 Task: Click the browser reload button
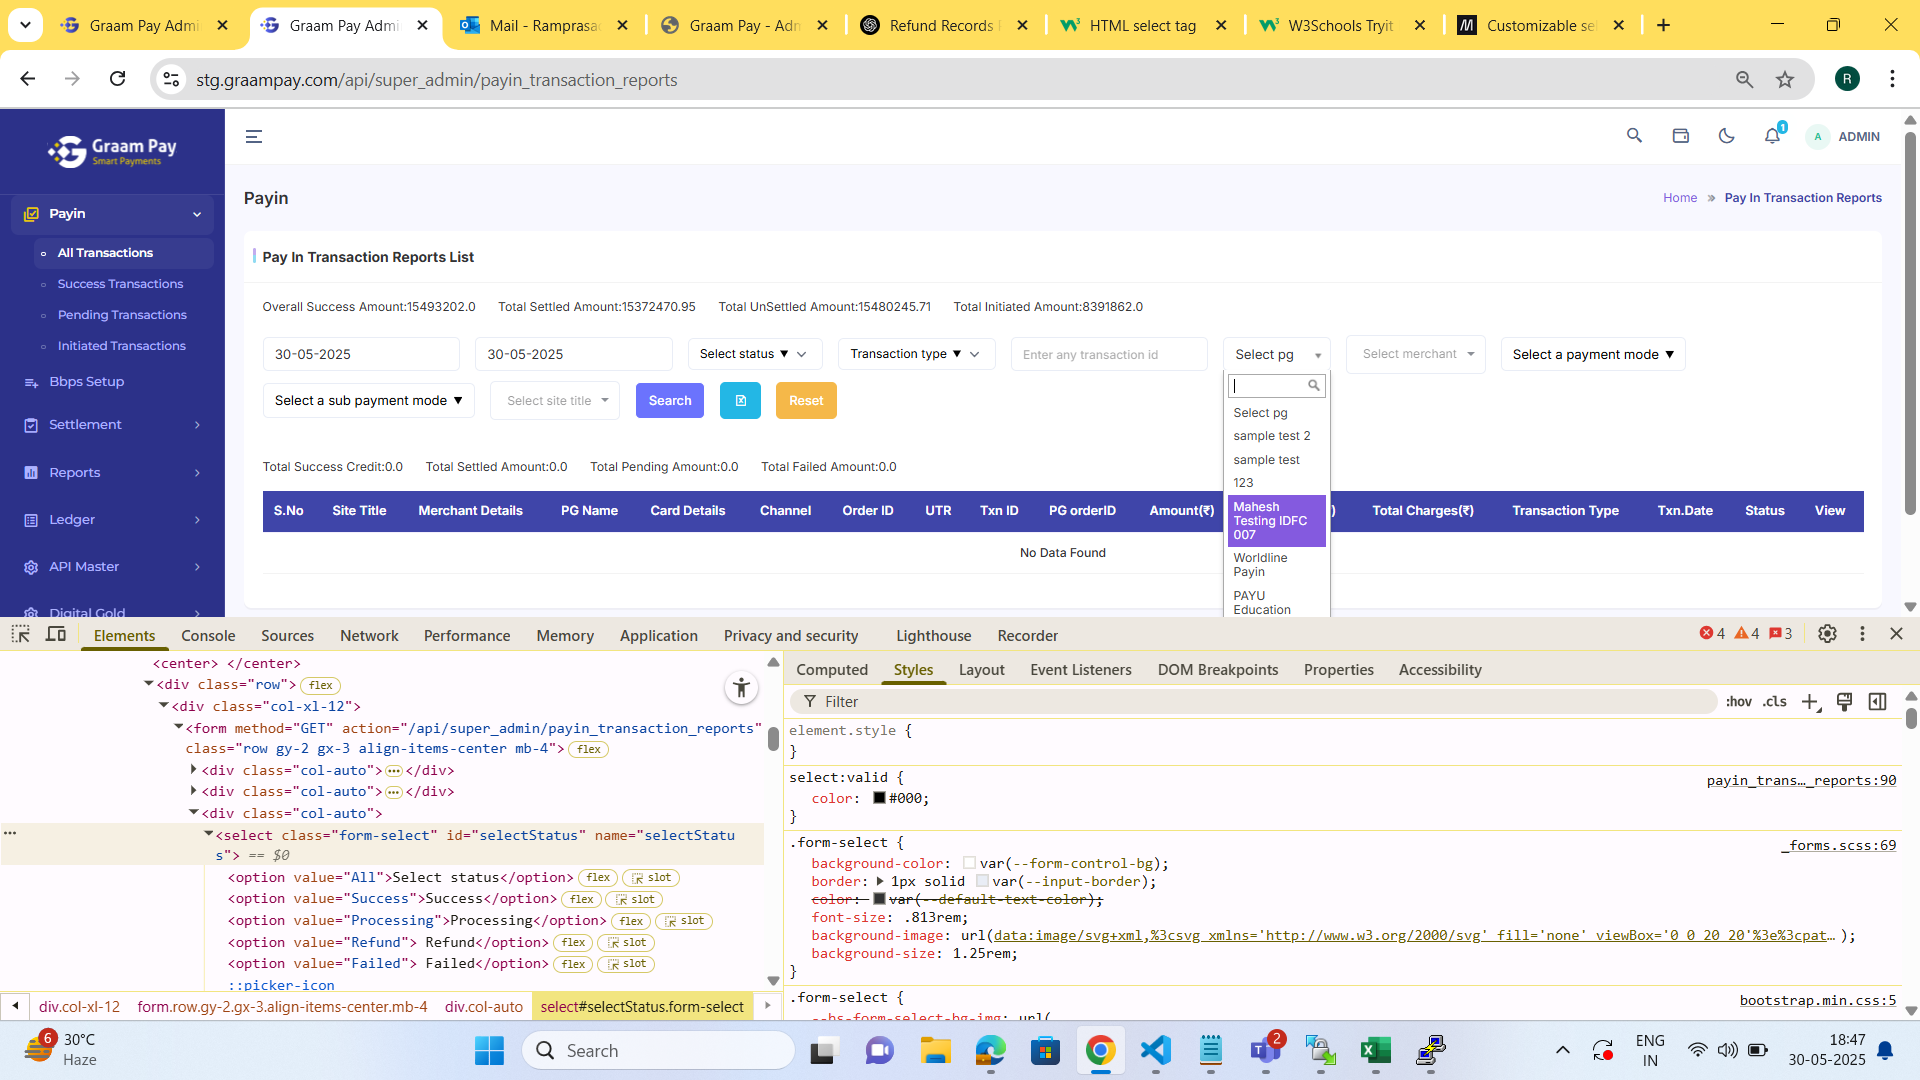click(x=118, y=79)
